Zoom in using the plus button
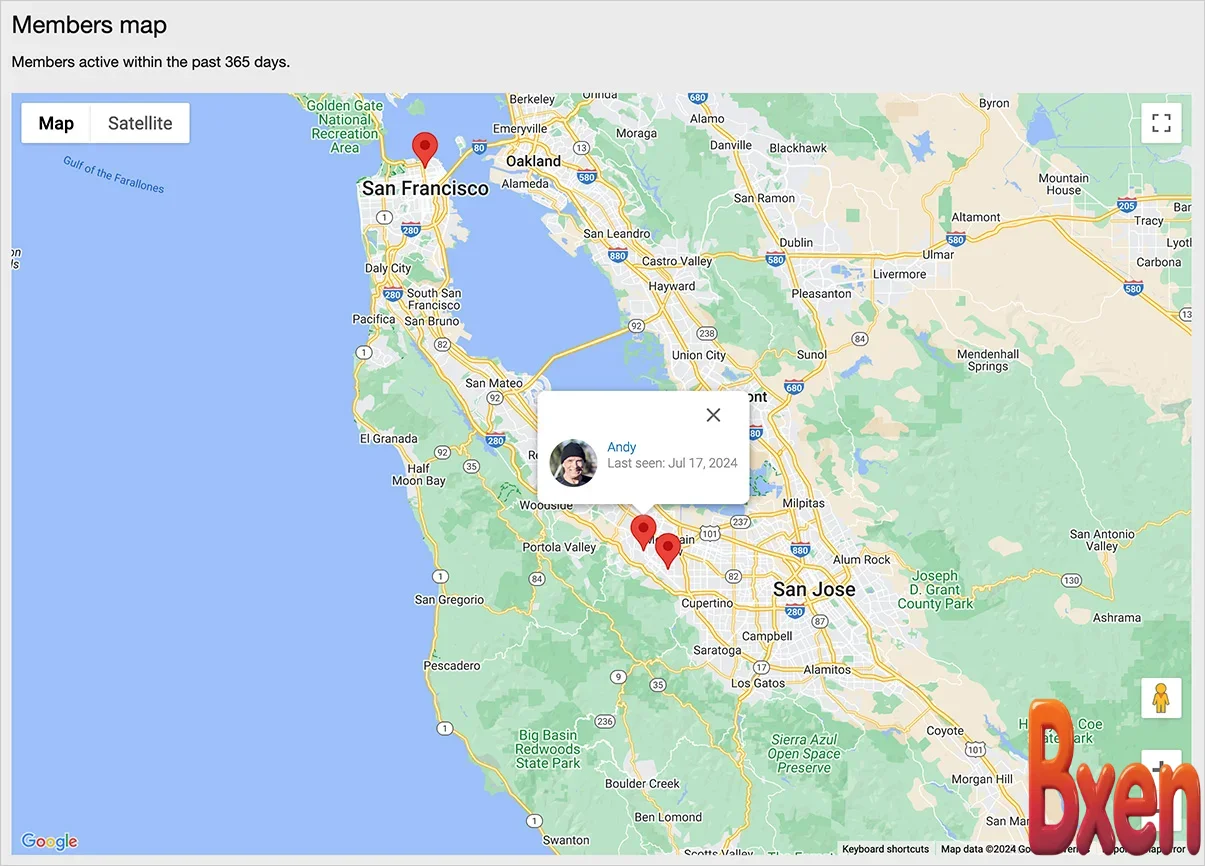 (1161, 769)
